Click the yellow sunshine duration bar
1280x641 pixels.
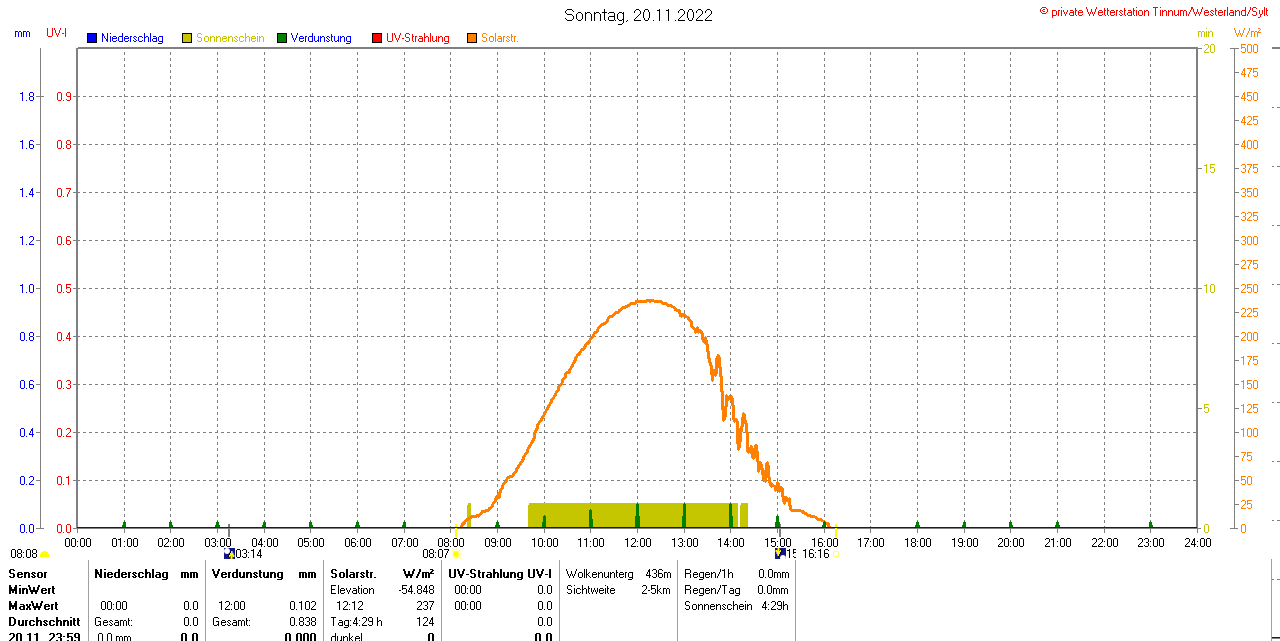pyautogui.click(x=637, y=515)
